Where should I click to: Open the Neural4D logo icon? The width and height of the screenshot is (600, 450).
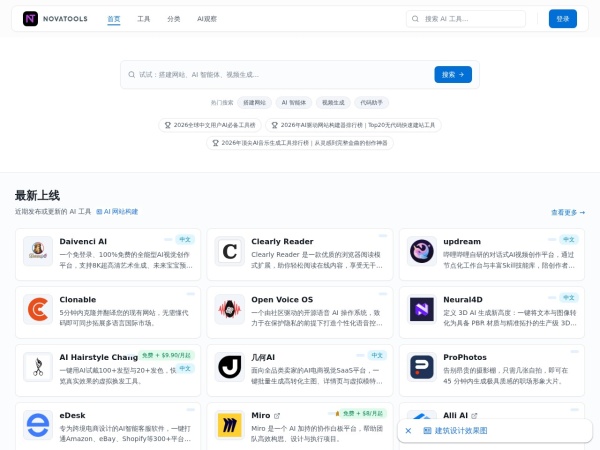[x=422, y=309]
